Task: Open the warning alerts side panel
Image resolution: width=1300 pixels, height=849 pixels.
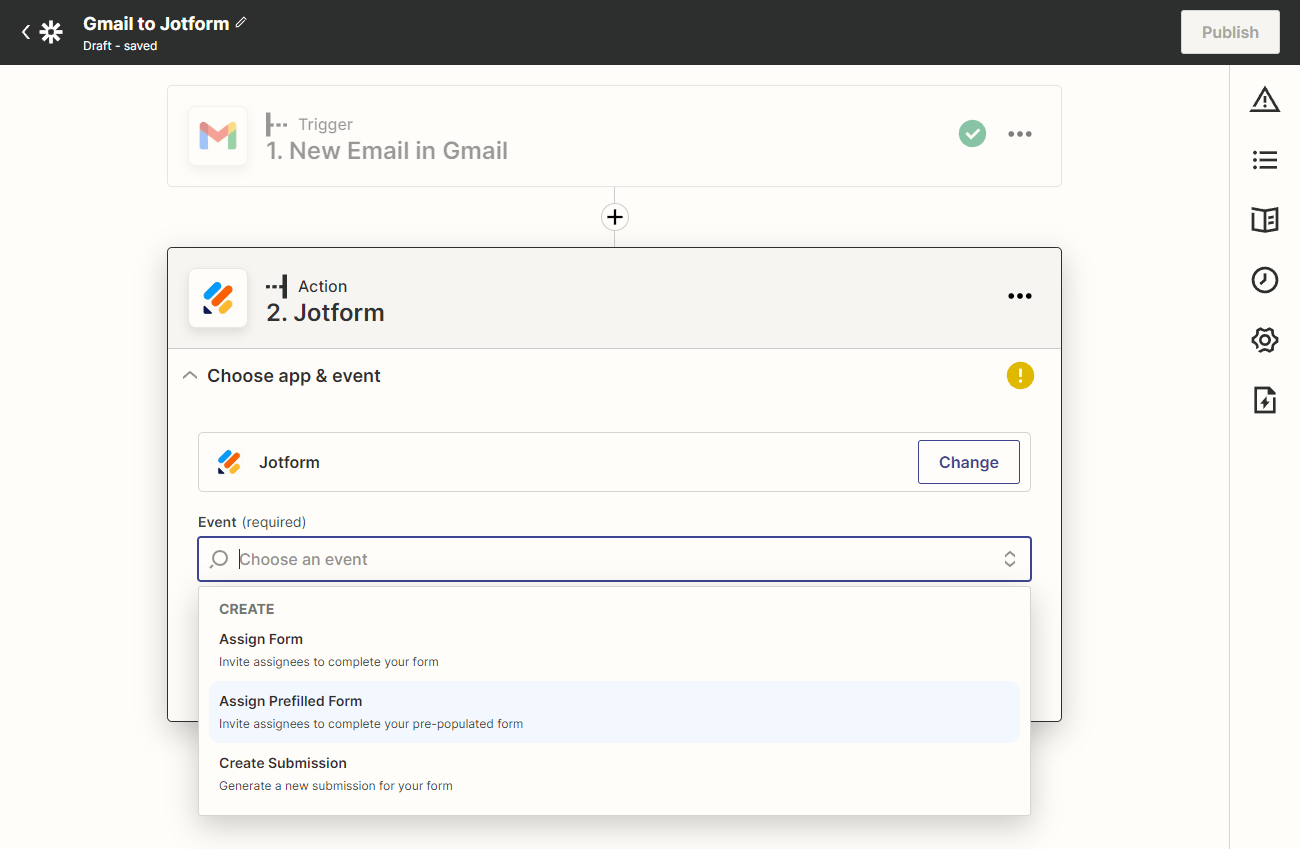Action: coord(1264,100)
